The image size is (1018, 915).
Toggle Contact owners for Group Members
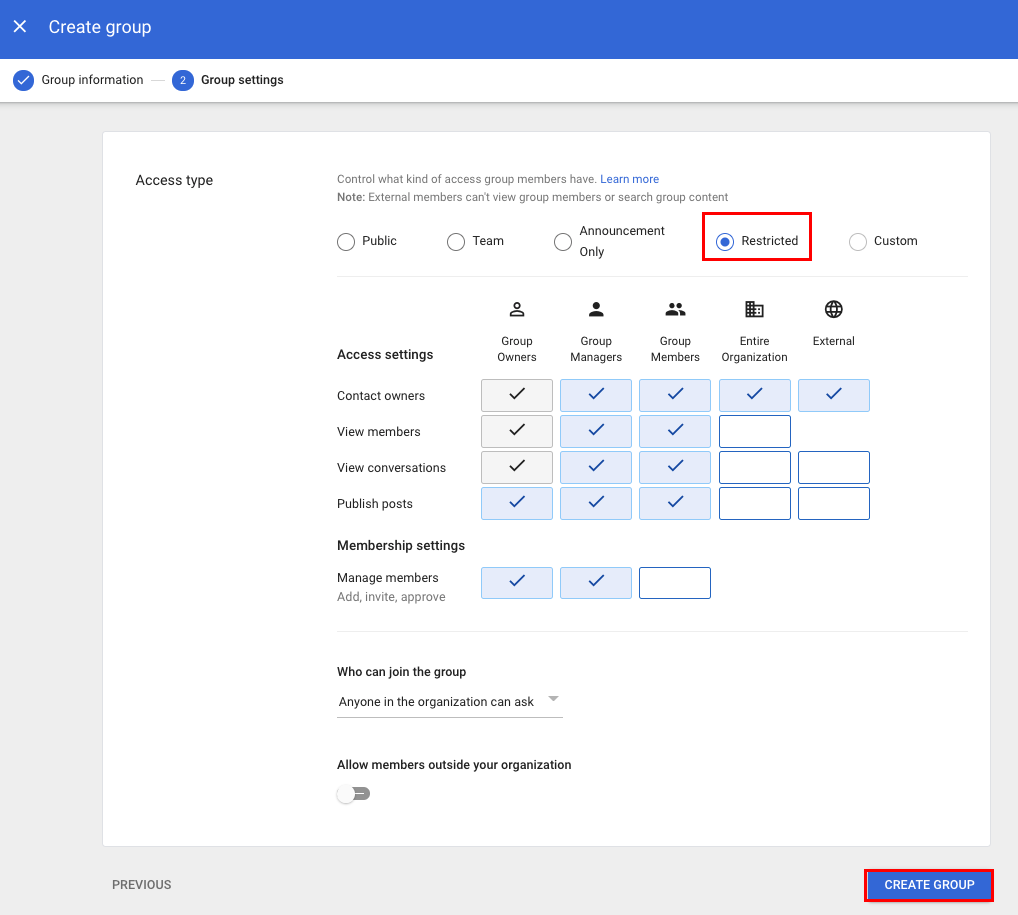coord(675,395)
